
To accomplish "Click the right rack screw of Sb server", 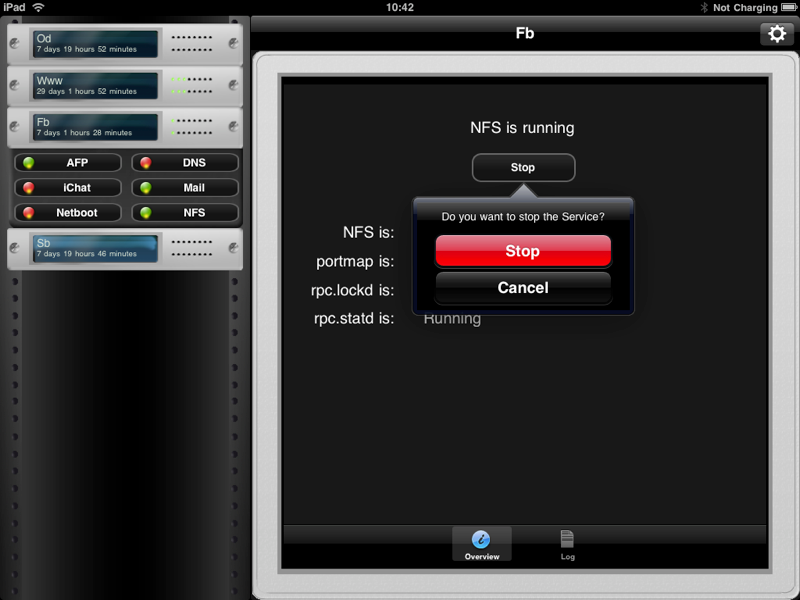I will point(234,248).
